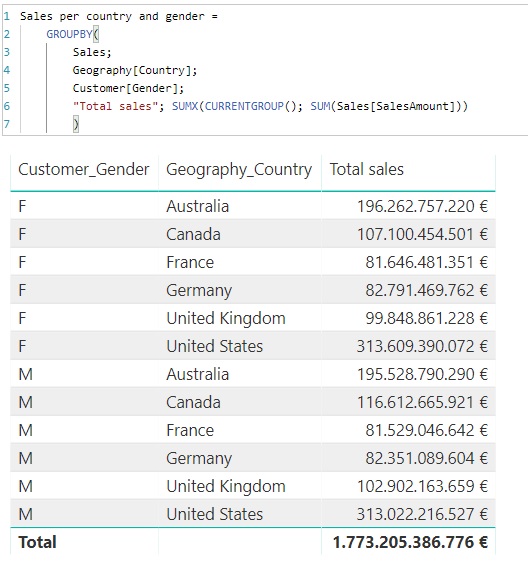This screenshot has height=564, width=528.
Task: Select the Geography_Country column header
Action: tap(239, 170)
